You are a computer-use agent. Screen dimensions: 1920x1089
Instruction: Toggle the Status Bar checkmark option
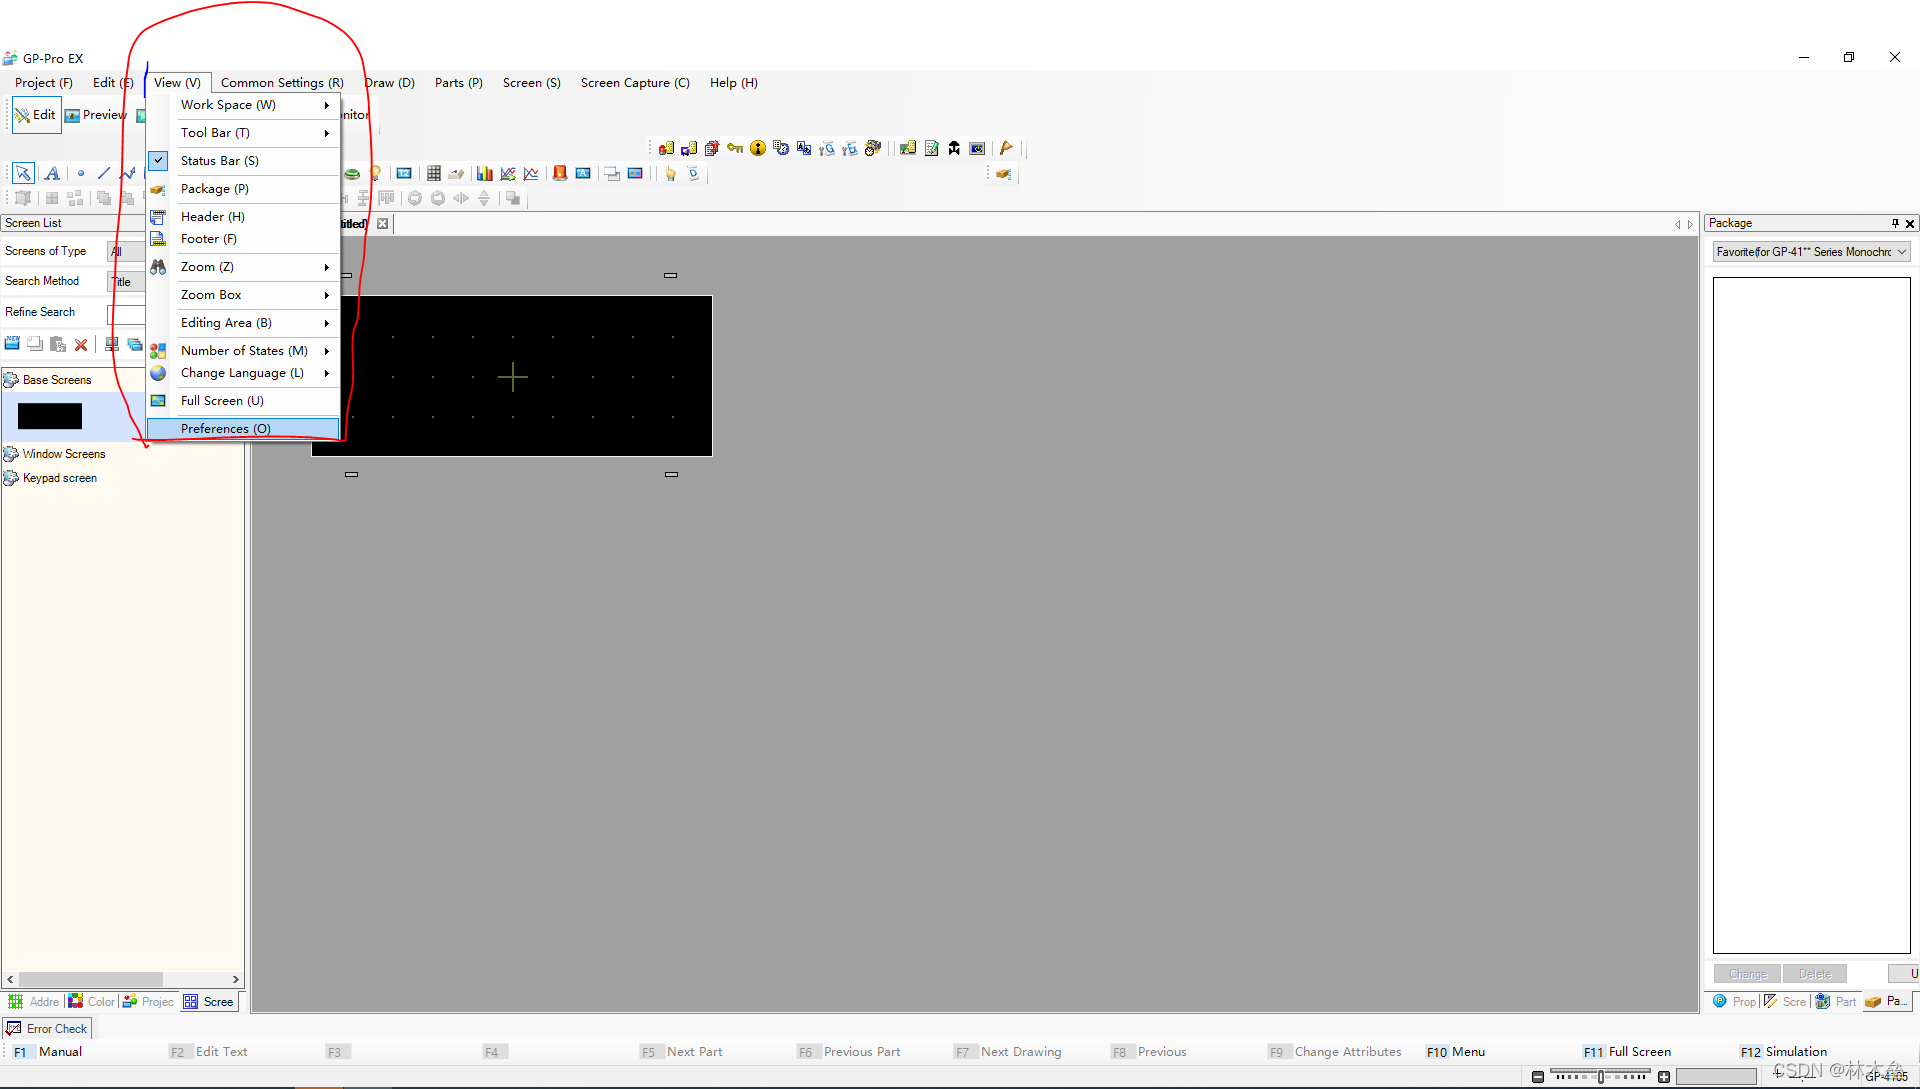pos(219,160)
